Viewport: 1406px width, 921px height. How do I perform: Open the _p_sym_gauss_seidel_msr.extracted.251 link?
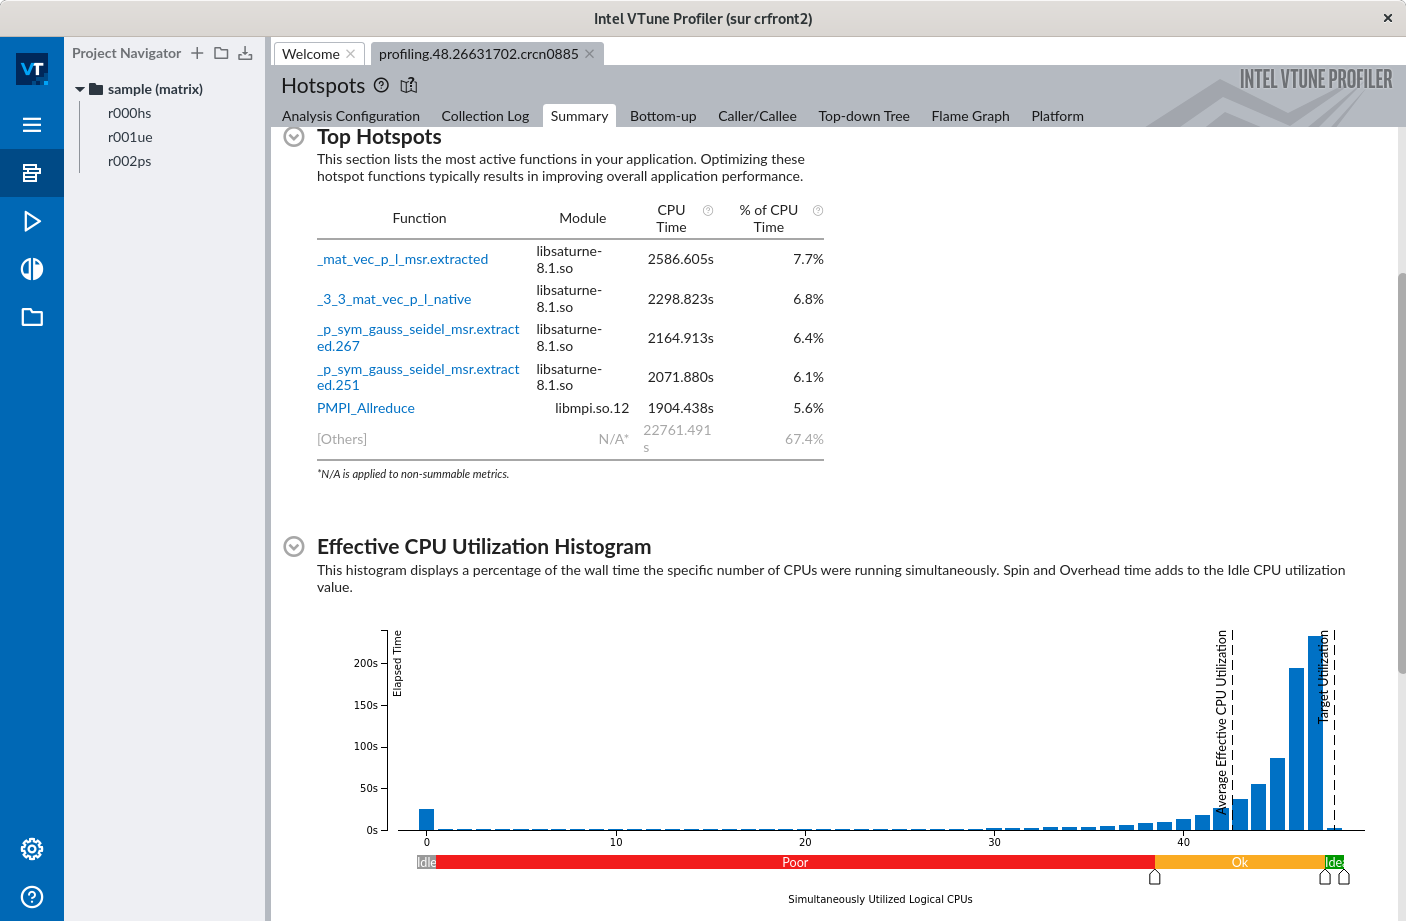point(418,377)
